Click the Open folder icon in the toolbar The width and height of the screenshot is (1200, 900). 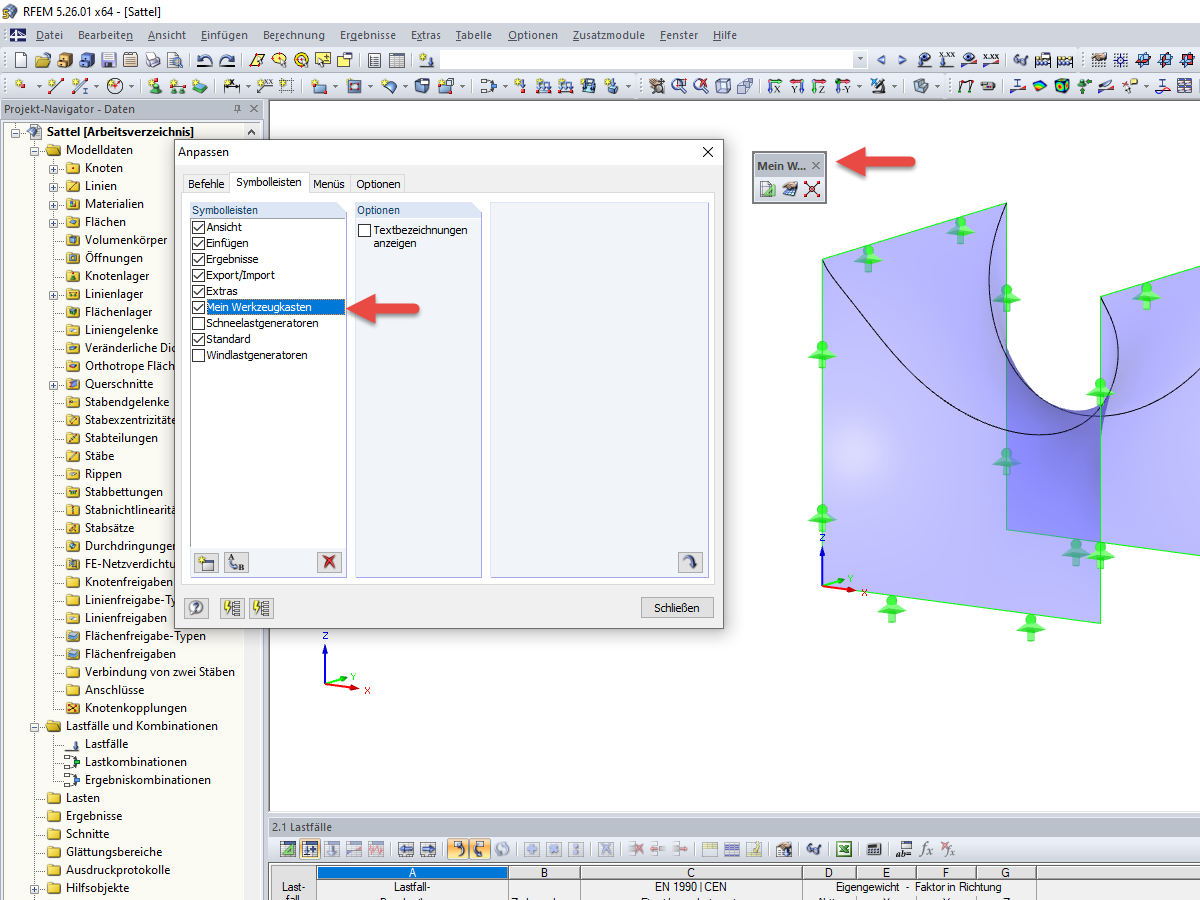point(42,60)
